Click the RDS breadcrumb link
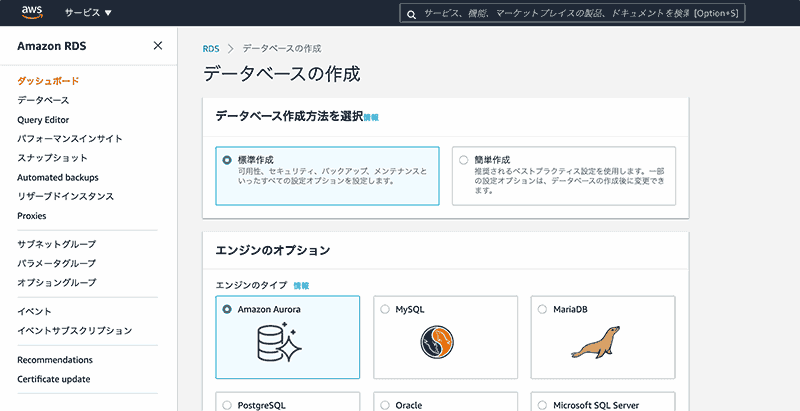This screenshot has width=800, height=411. [211, 48]
